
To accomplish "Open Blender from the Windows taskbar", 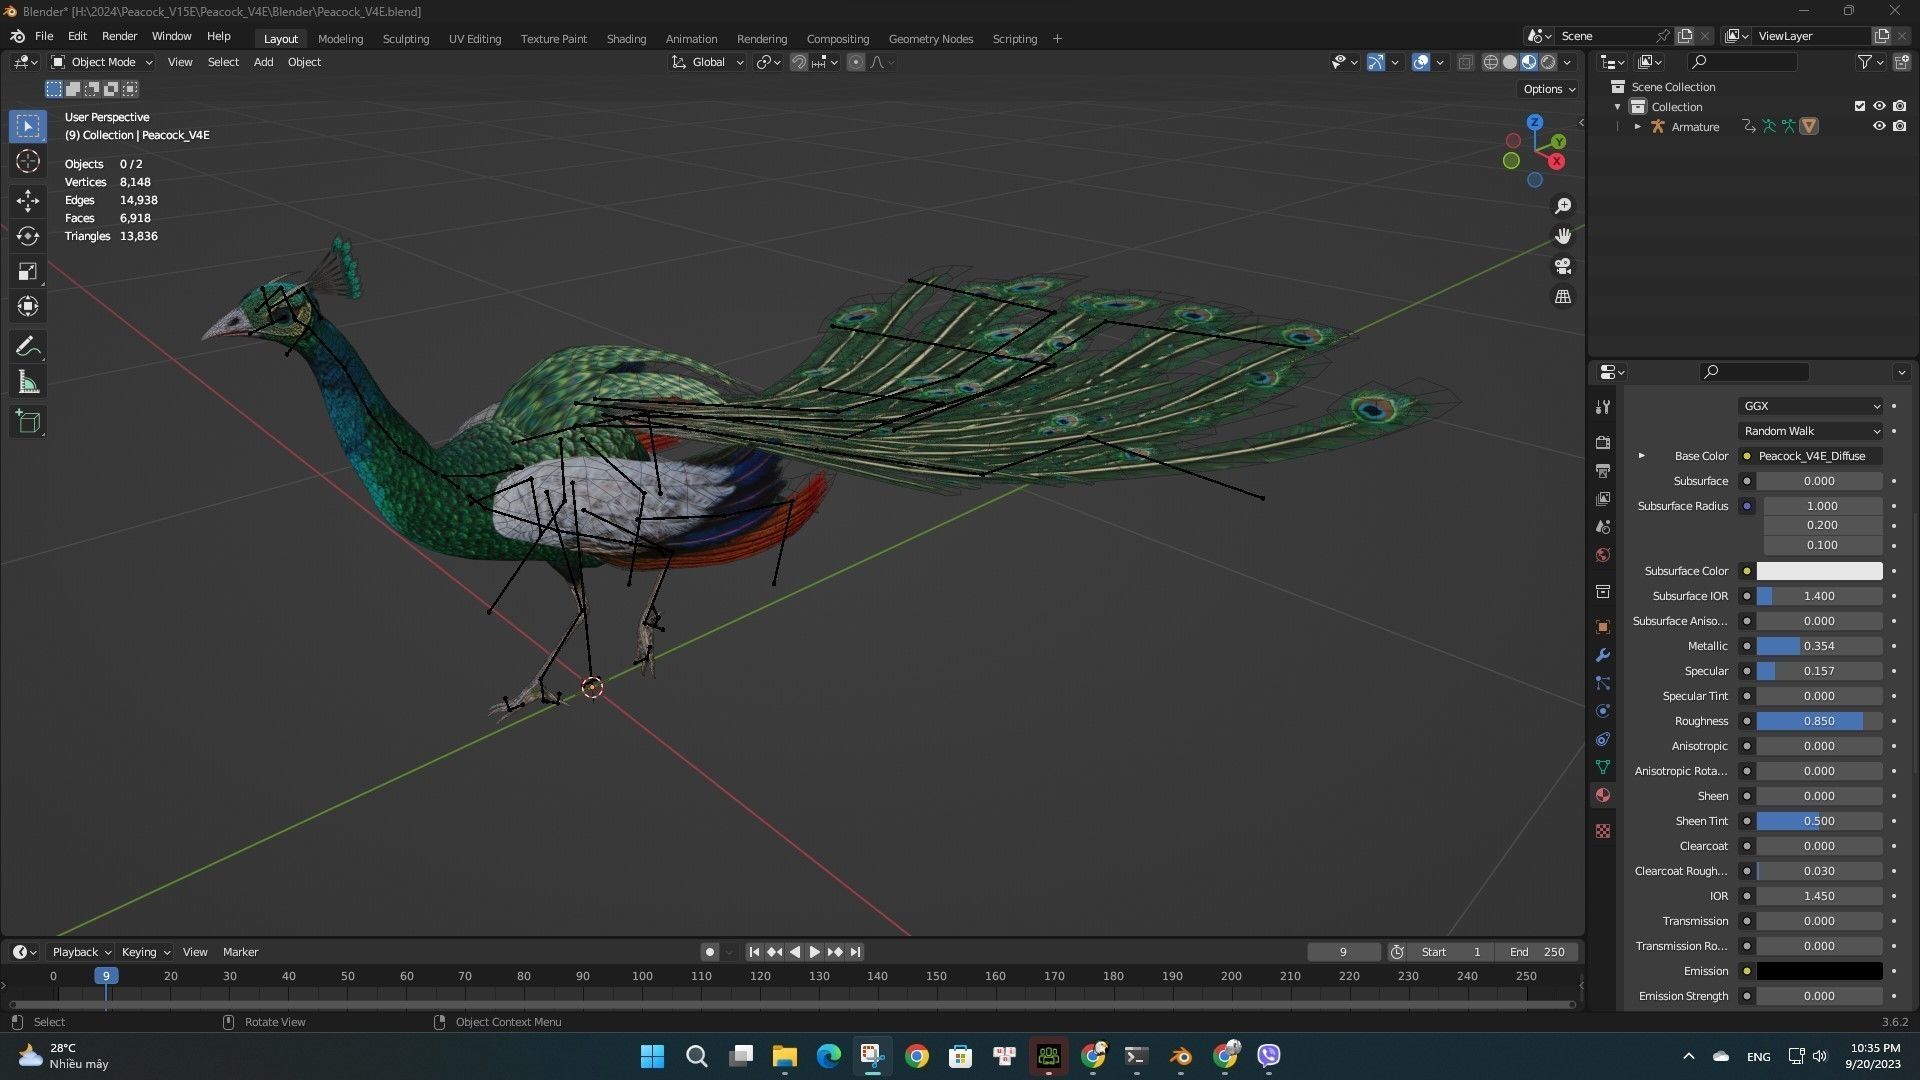I will coord(1180,1056).
